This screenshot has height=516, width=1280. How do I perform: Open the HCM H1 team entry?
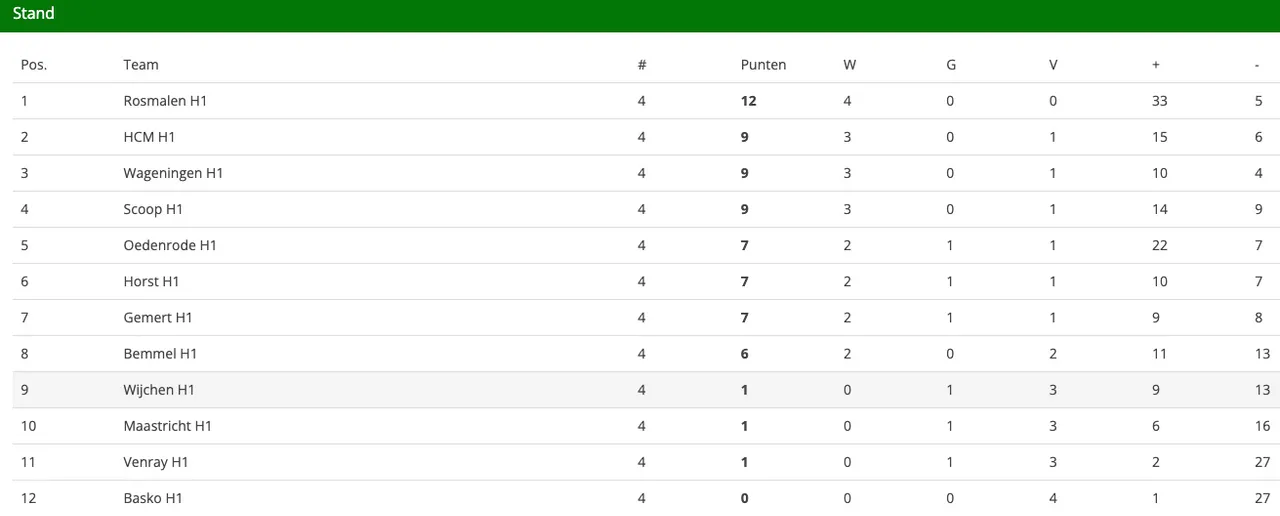tap(149, 137)
